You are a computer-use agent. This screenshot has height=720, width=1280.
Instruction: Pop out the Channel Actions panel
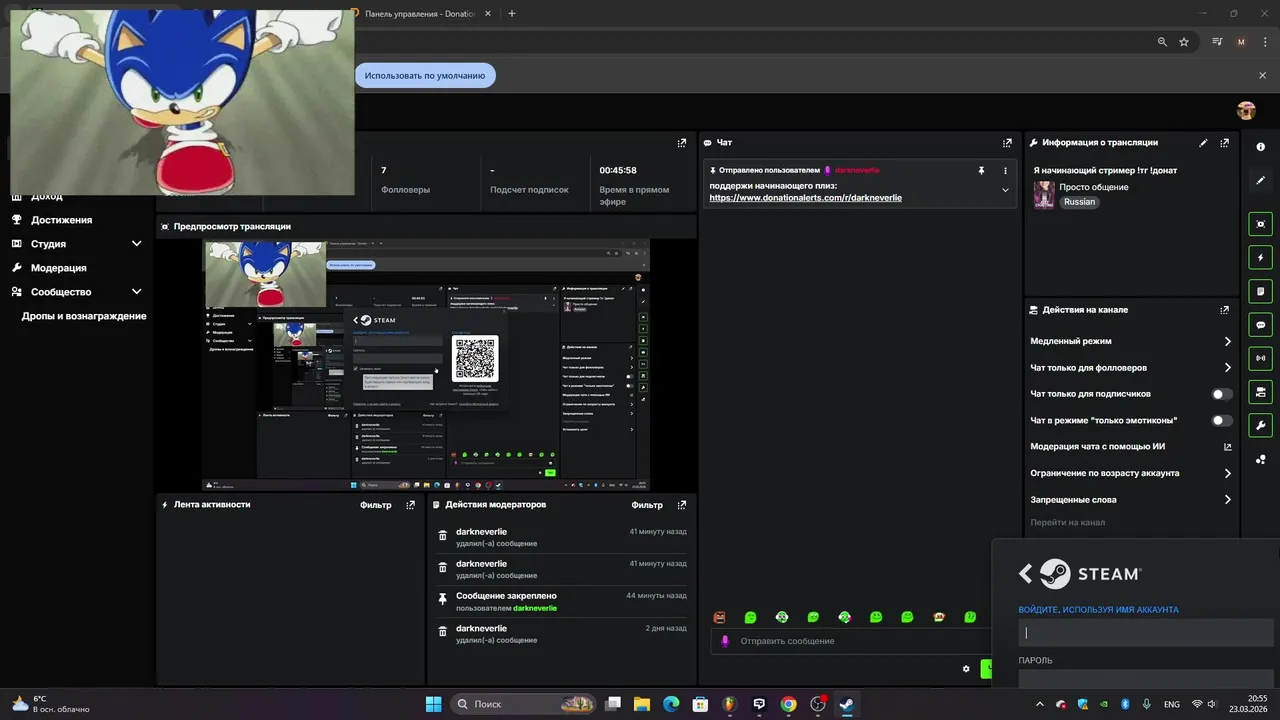1224,310
